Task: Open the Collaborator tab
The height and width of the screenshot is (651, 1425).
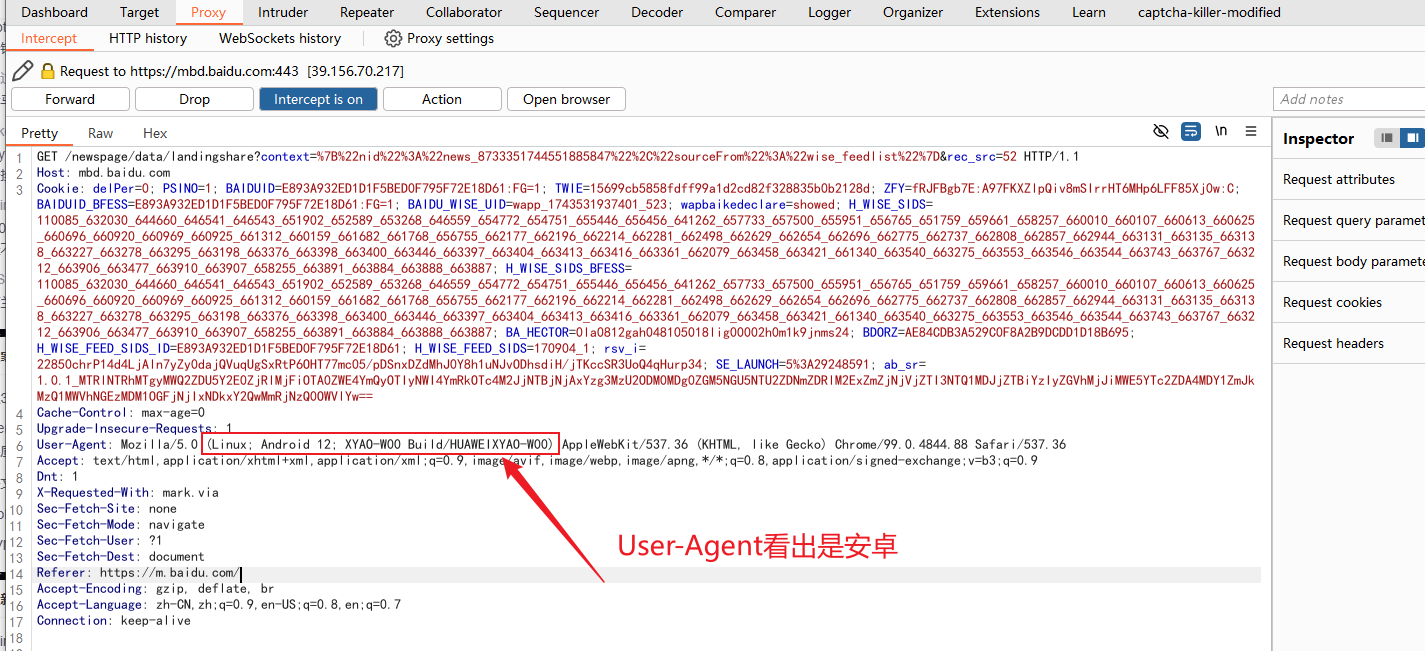Action: (464, 12)
